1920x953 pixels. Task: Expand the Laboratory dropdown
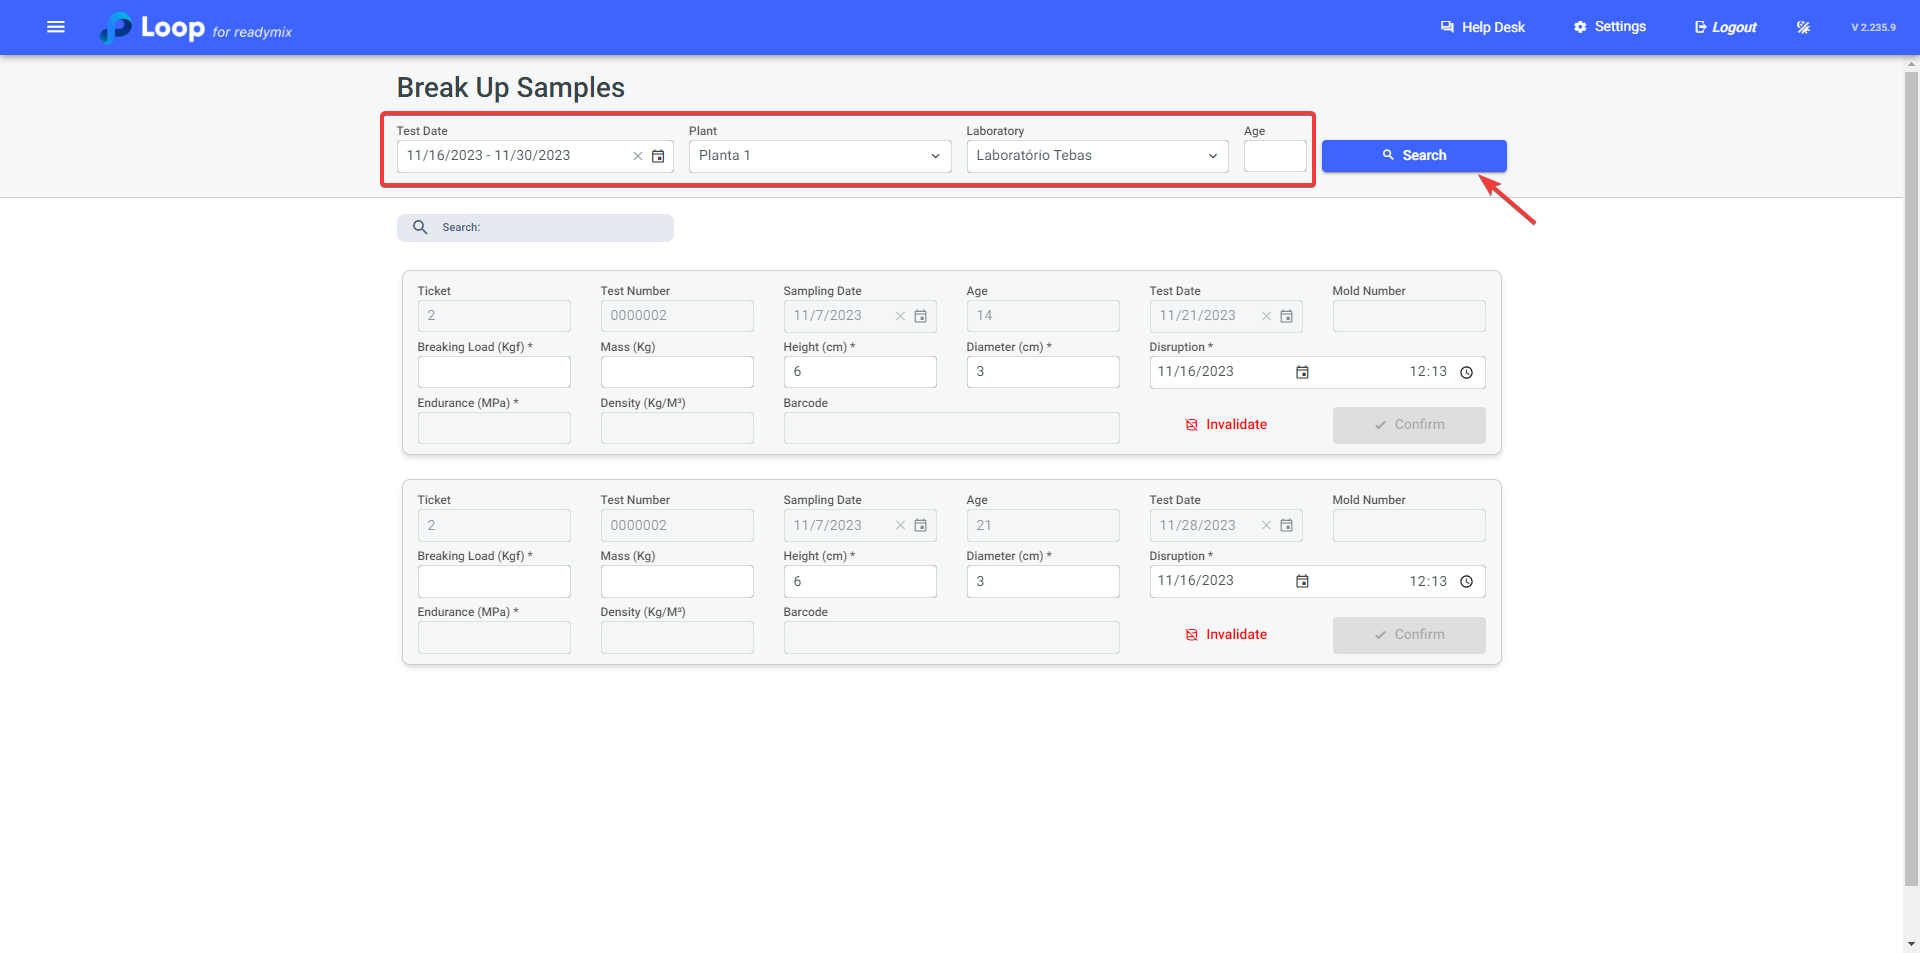click(x=1096, y=156)
